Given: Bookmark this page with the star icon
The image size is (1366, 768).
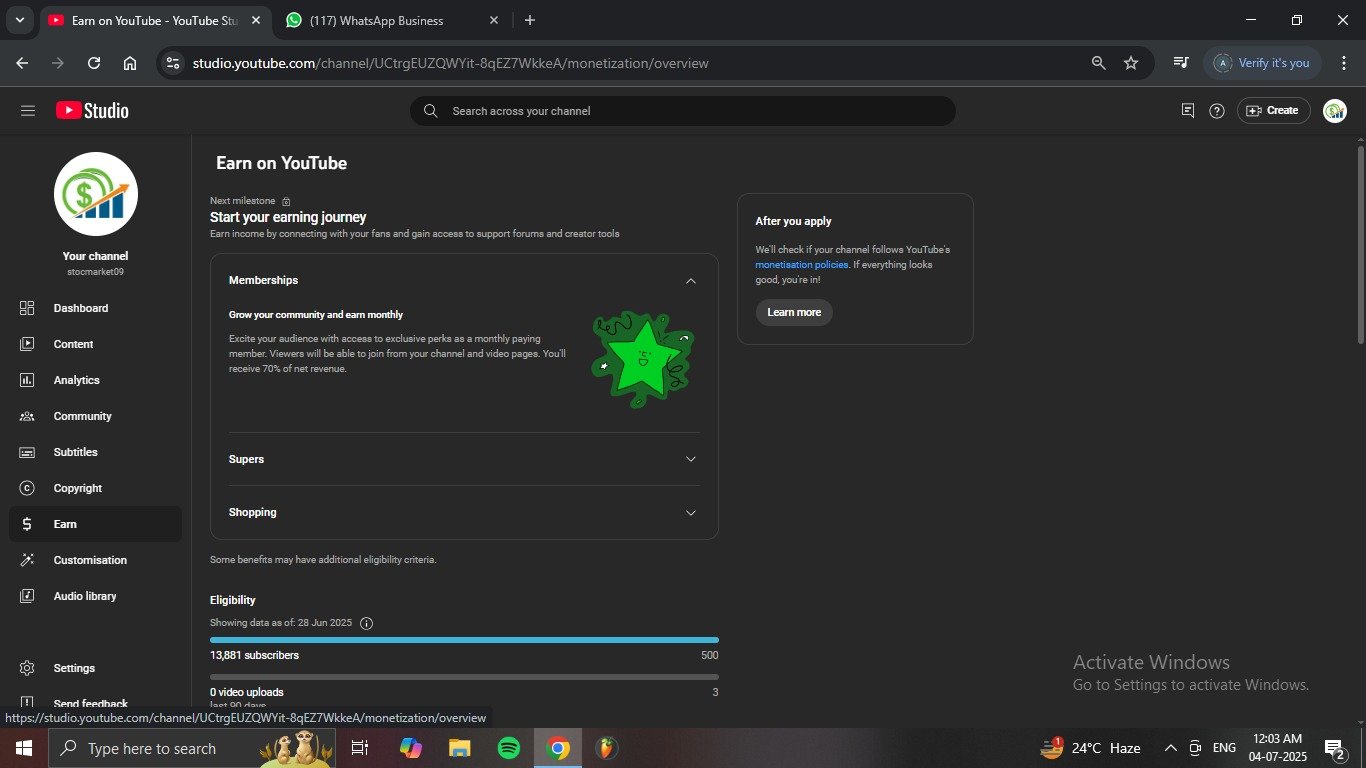Looking at the screenshot, I should tap(1131, 63).
